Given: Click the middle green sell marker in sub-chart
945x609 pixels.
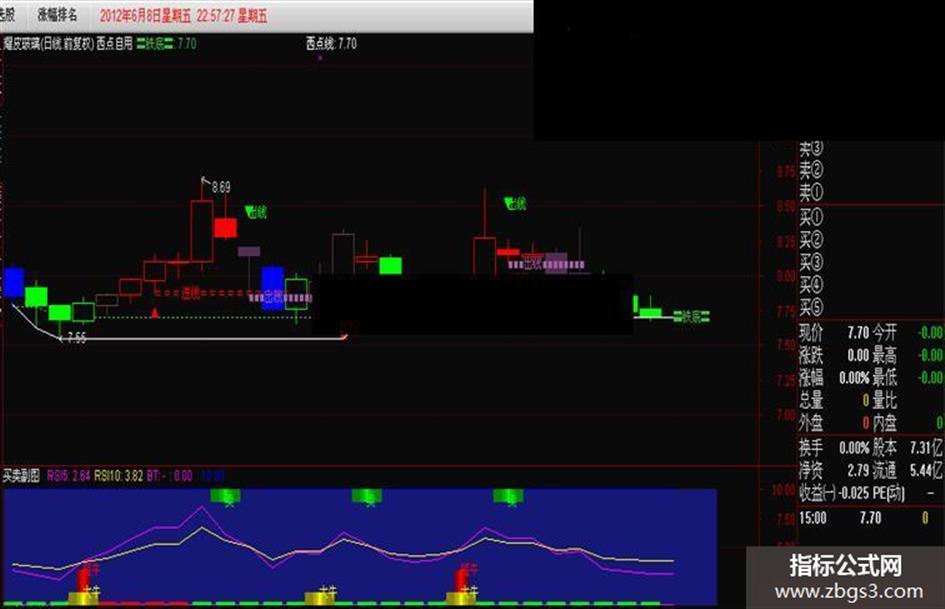Looking at the screenshot, I should tap(367, 497).
